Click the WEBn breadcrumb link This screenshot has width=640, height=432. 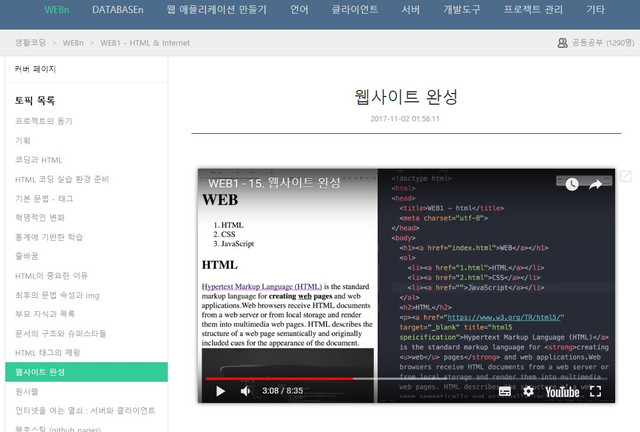tap(73, 43)
